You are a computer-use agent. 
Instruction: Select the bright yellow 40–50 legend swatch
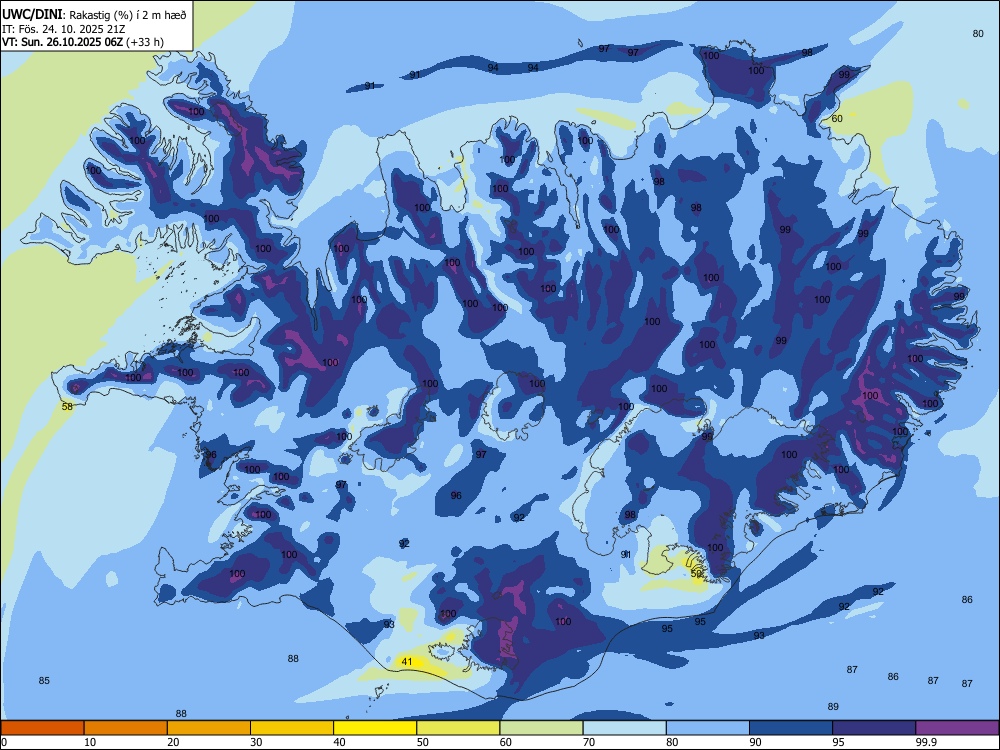375,728
